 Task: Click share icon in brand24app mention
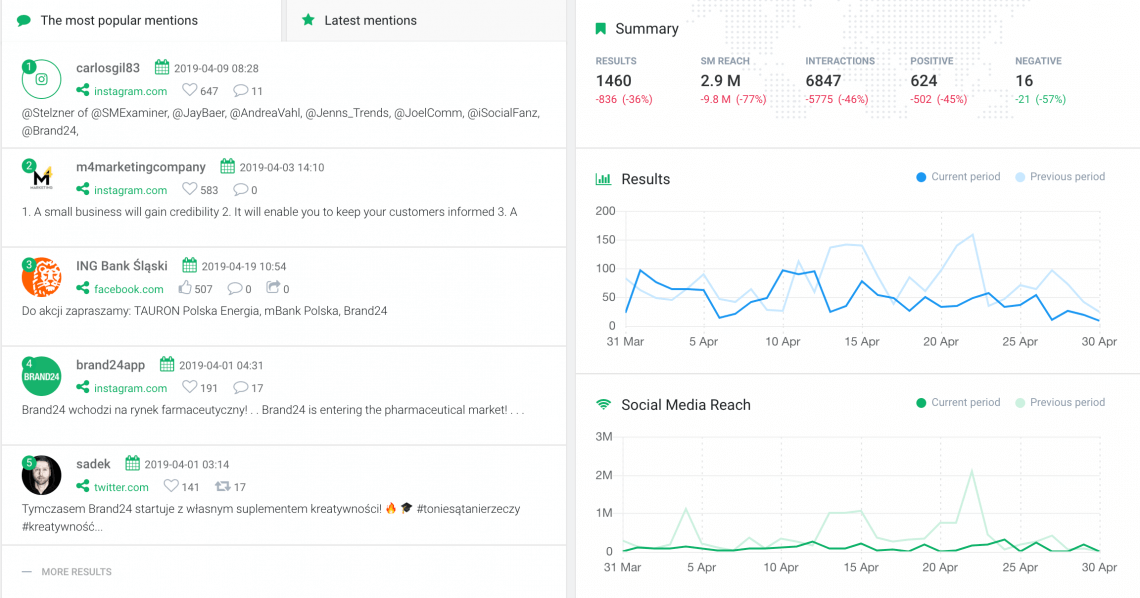click(x=83, y=387)
